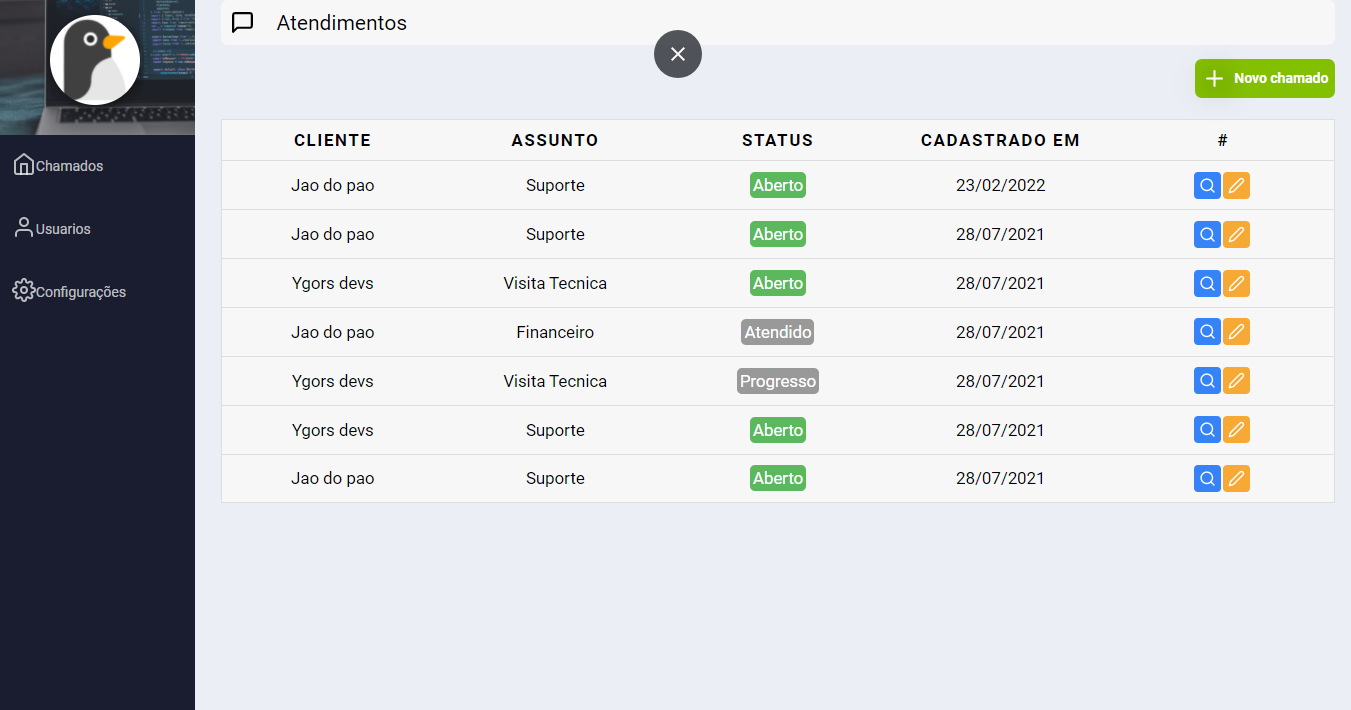Click the Atendido status badge
Screen dimensions: 1351x710
[x=777, y=332]
